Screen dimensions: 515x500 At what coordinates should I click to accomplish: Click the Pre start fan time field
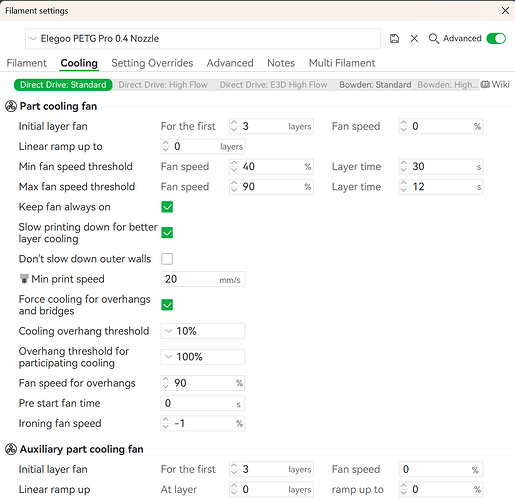click(203, 403)
